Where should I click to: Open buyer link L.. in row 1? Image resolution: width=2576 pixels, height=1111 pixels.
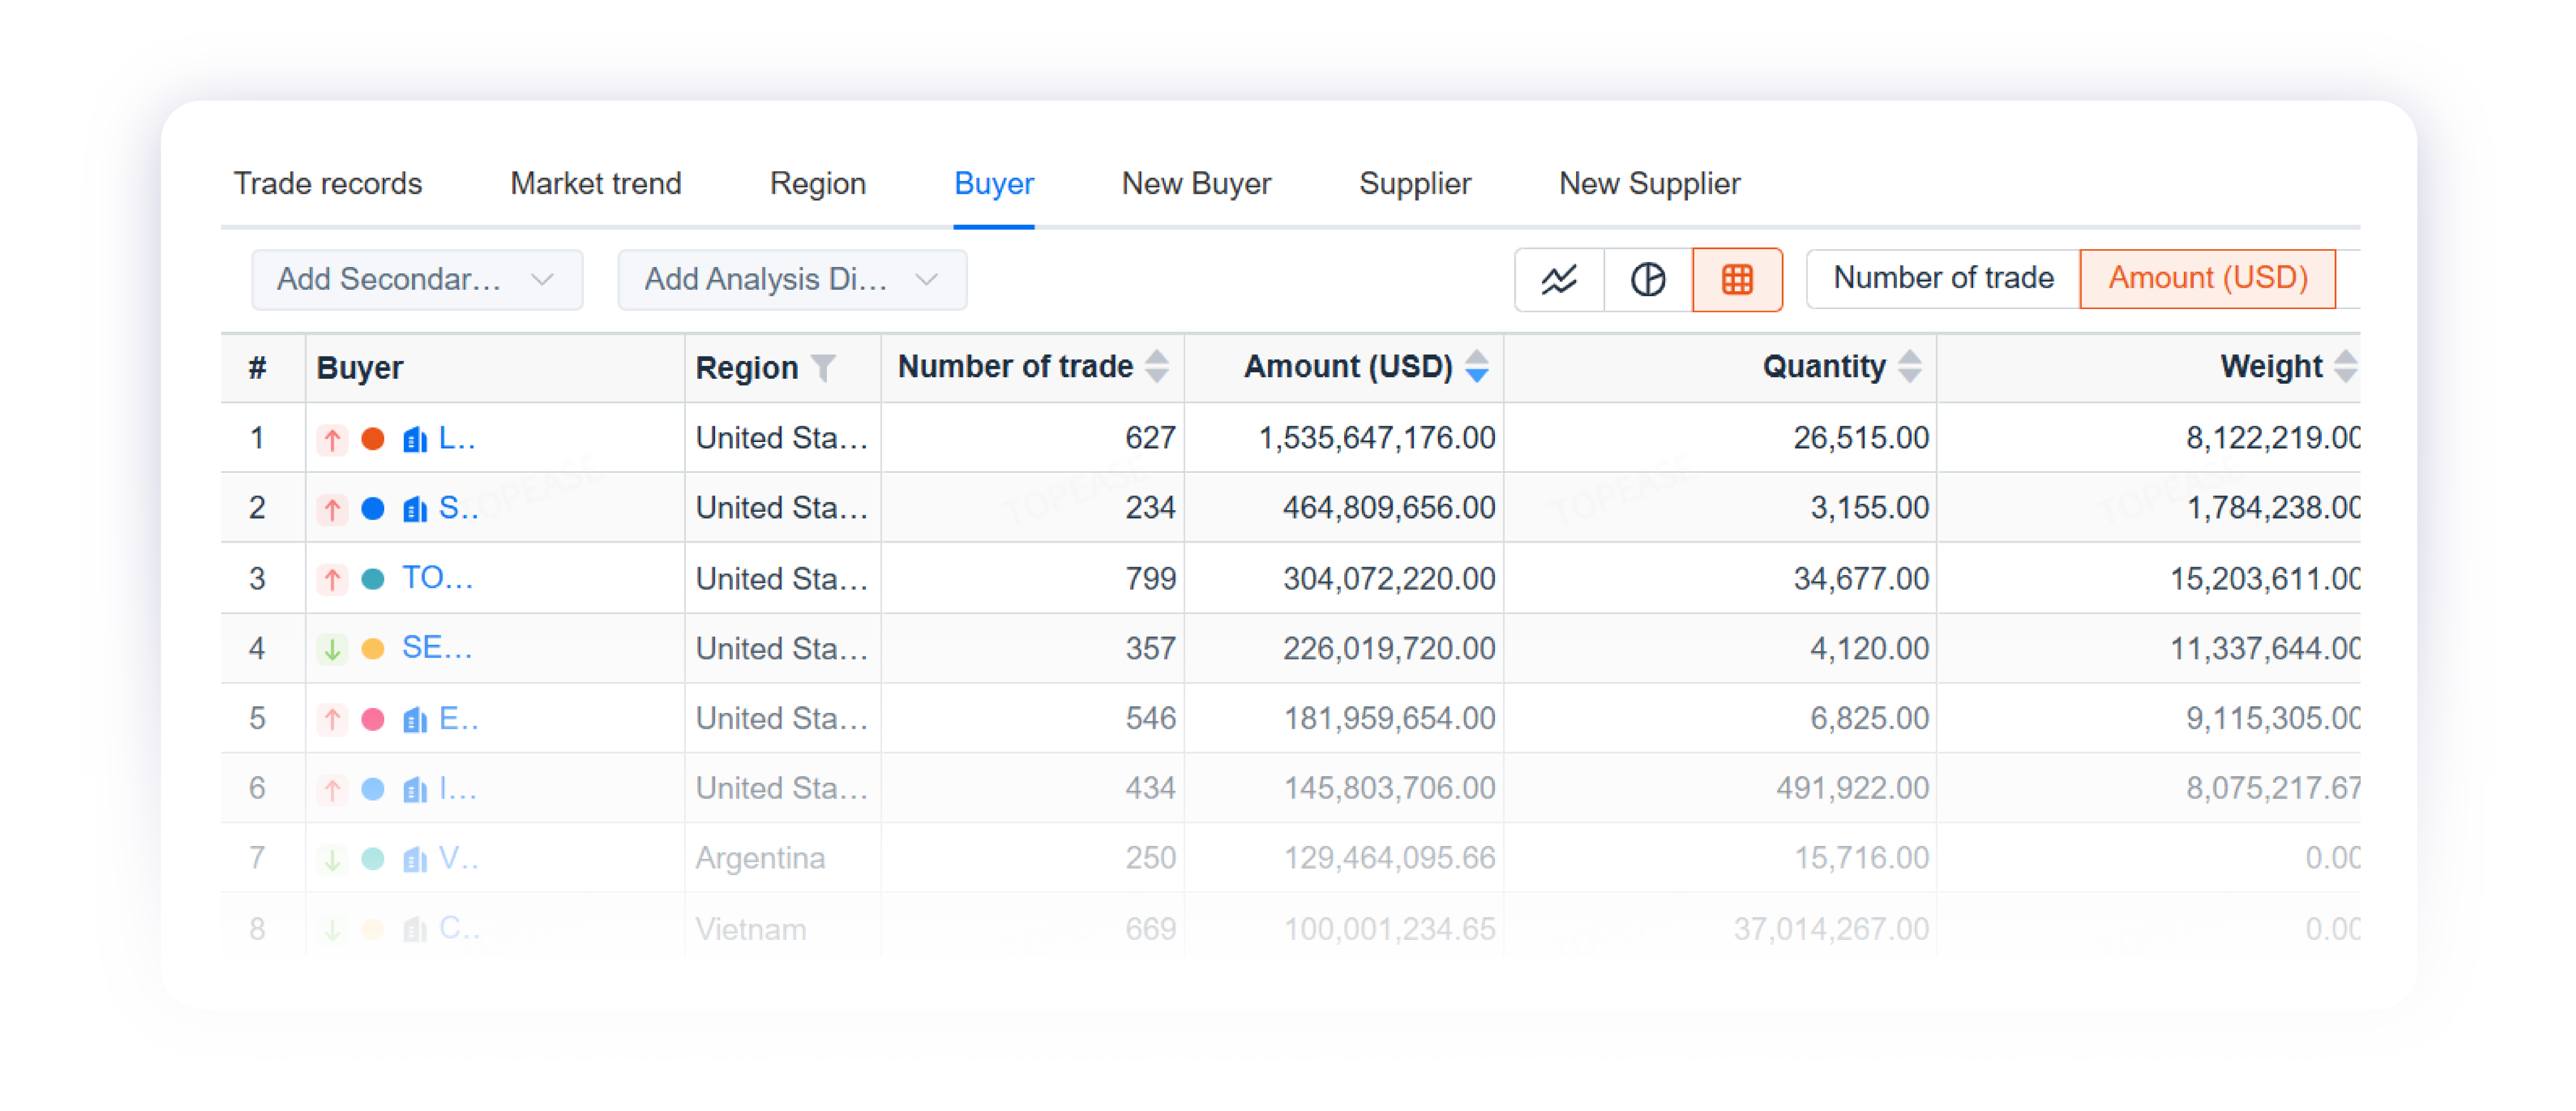457,438
